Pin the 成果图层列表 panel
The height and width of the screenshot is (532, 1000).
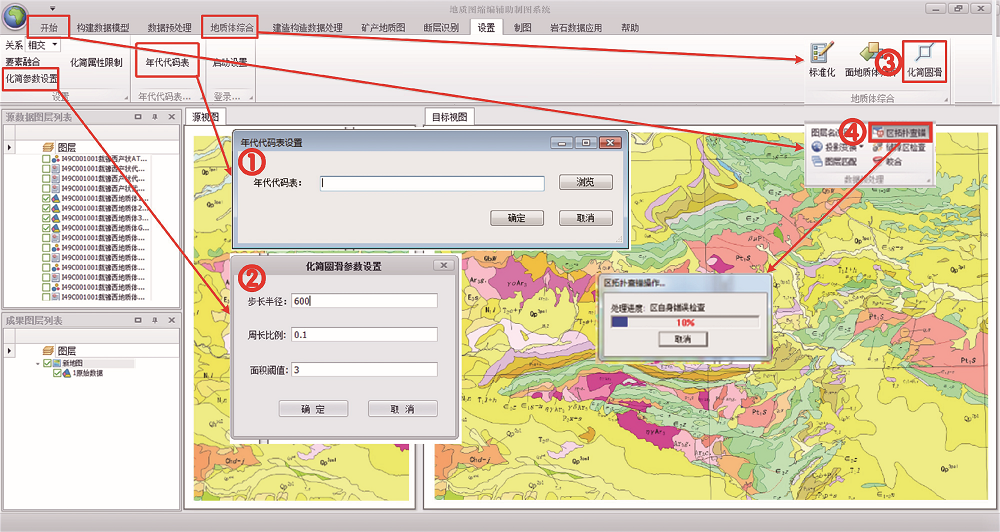(x=155, y=320)
